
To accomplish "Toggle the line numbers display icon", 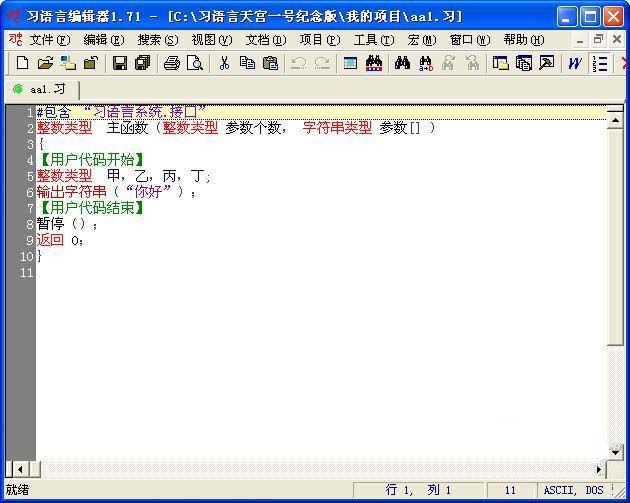I will pyautogui.click(x=599, y=63).
